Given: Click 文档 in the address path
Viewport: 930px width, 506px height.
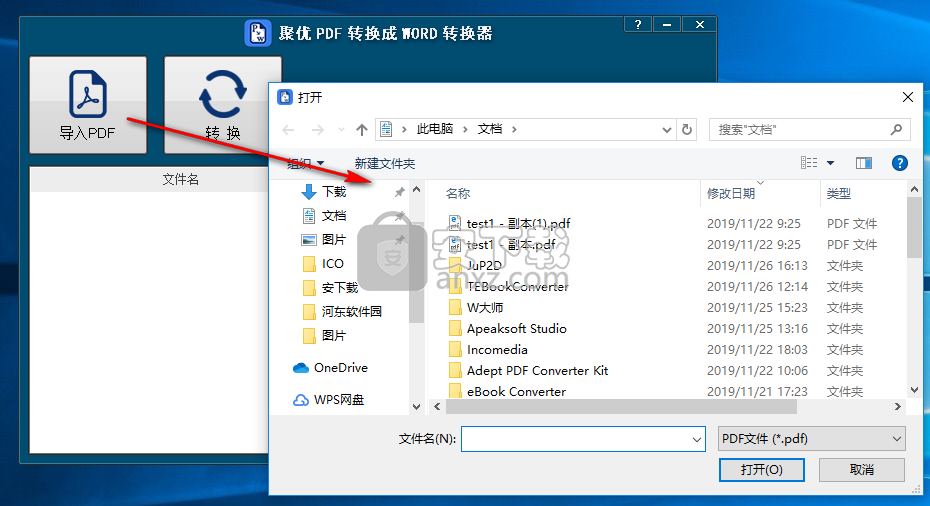Looking at the screenshot, I should coord(490,129).
